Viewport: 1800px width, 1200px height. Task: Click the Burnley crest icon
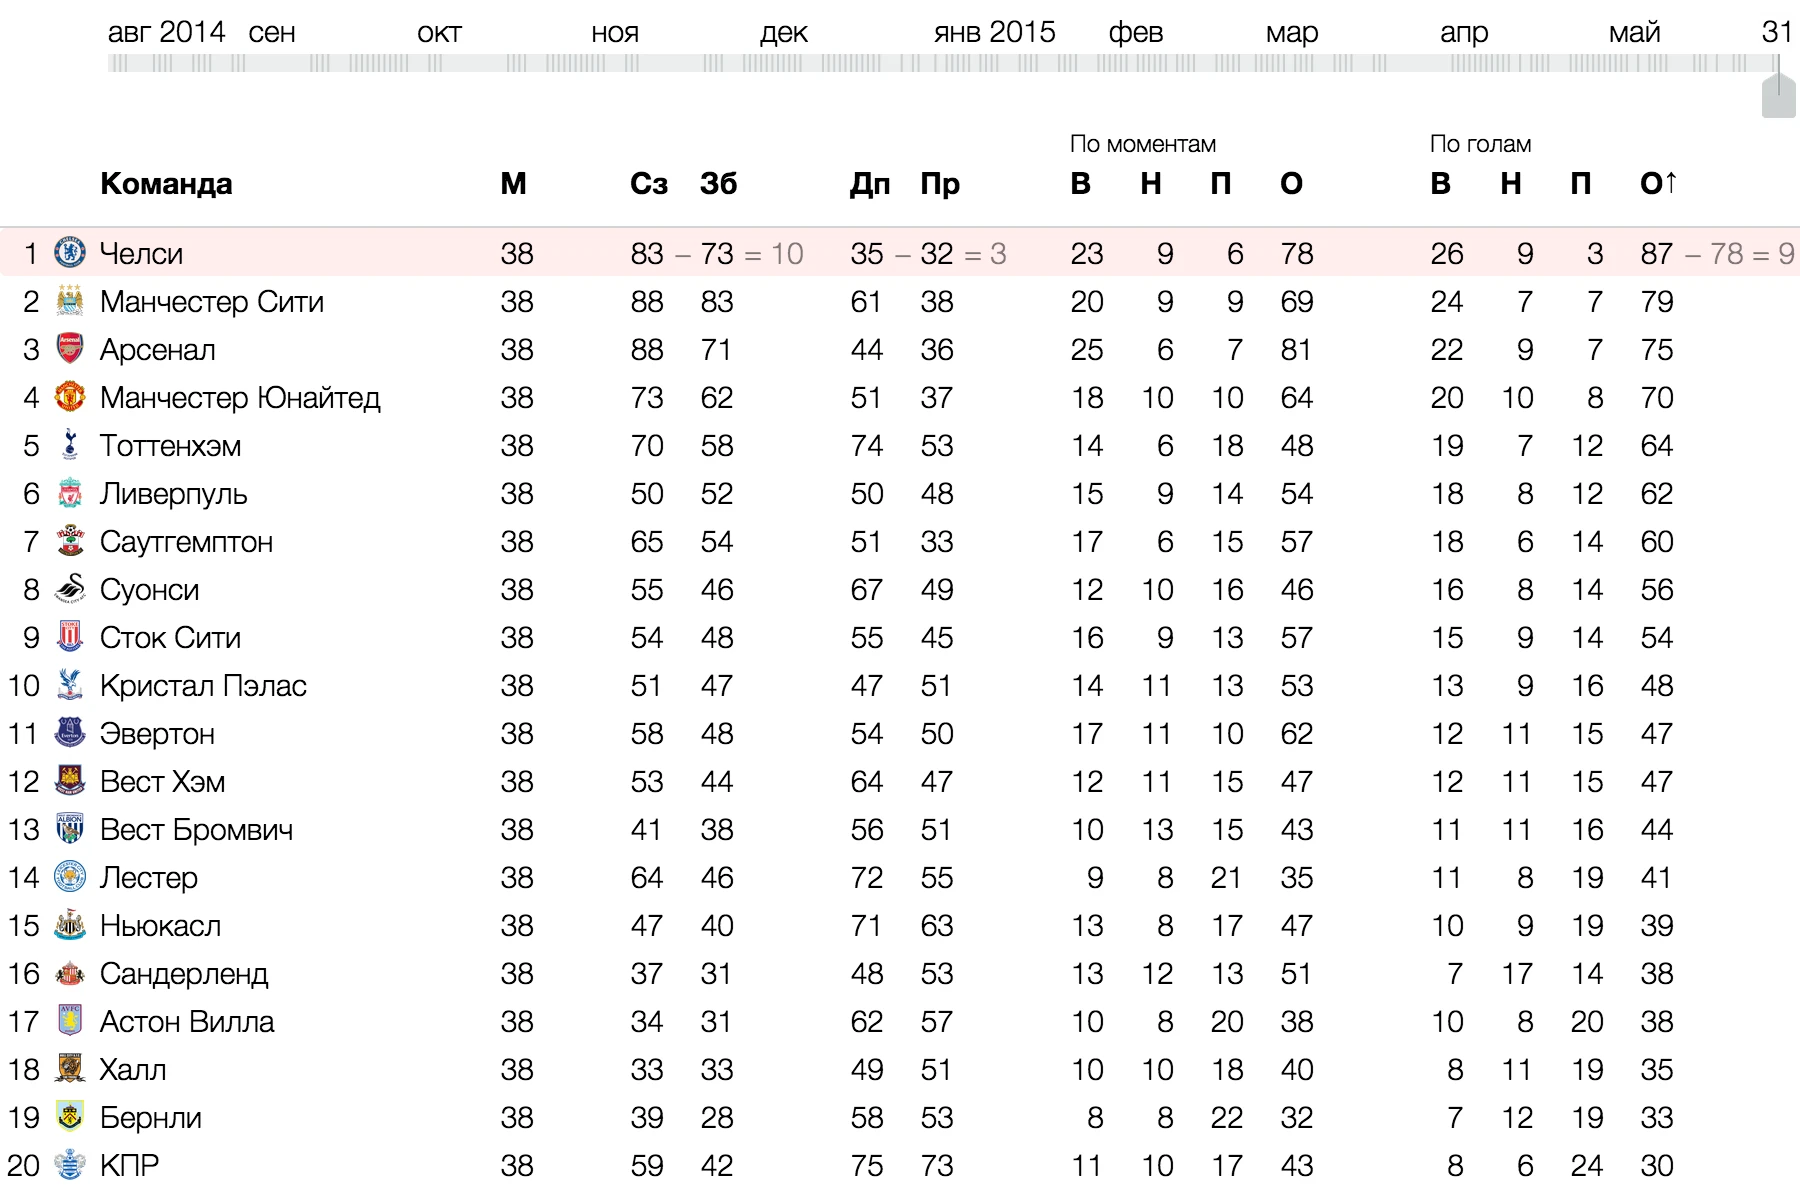[x=70, y=1117]
